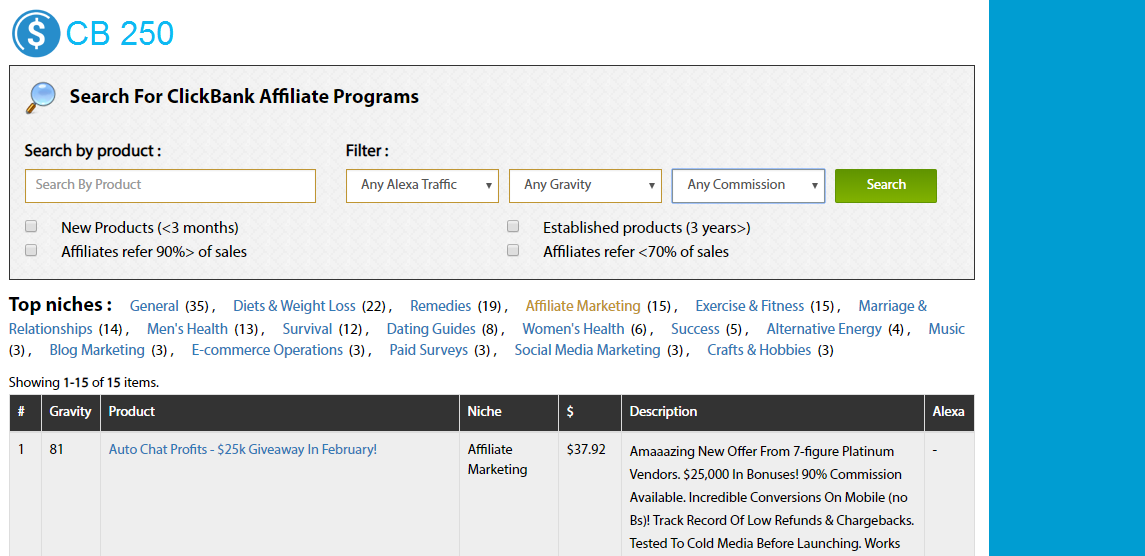
Task: Check Affiliates refer 90%> of sales
Action: pos(31,251)
